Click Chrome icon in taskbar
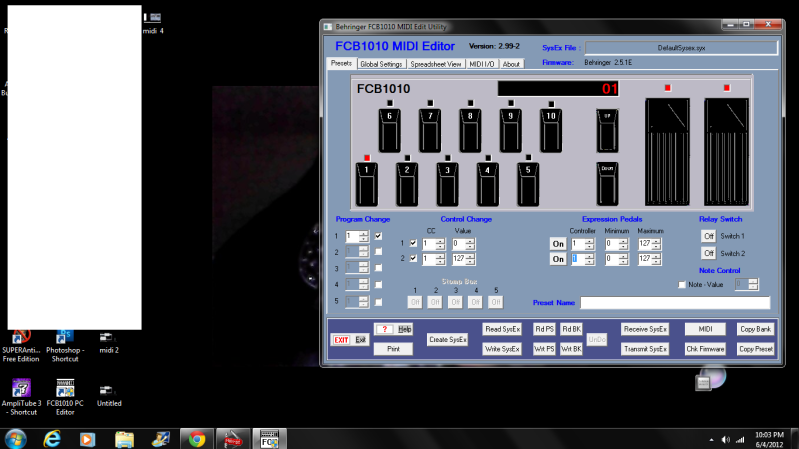The height and width of the screenshot is (449, 799). tap(197, 438)
